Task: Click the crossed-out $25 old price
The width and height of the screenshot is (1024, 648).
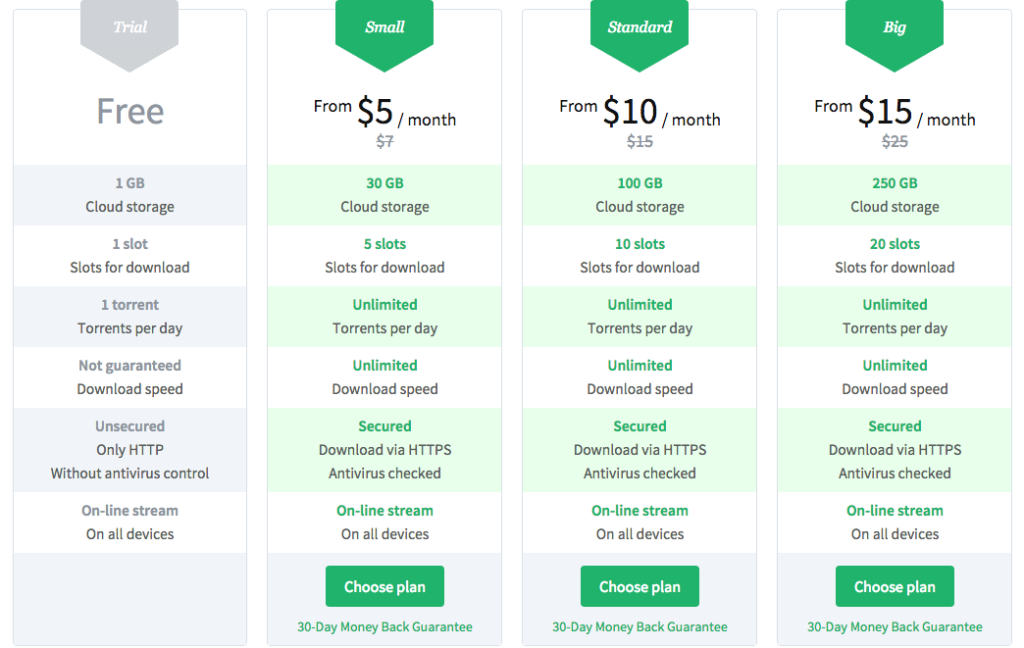Action: (894, 142)
